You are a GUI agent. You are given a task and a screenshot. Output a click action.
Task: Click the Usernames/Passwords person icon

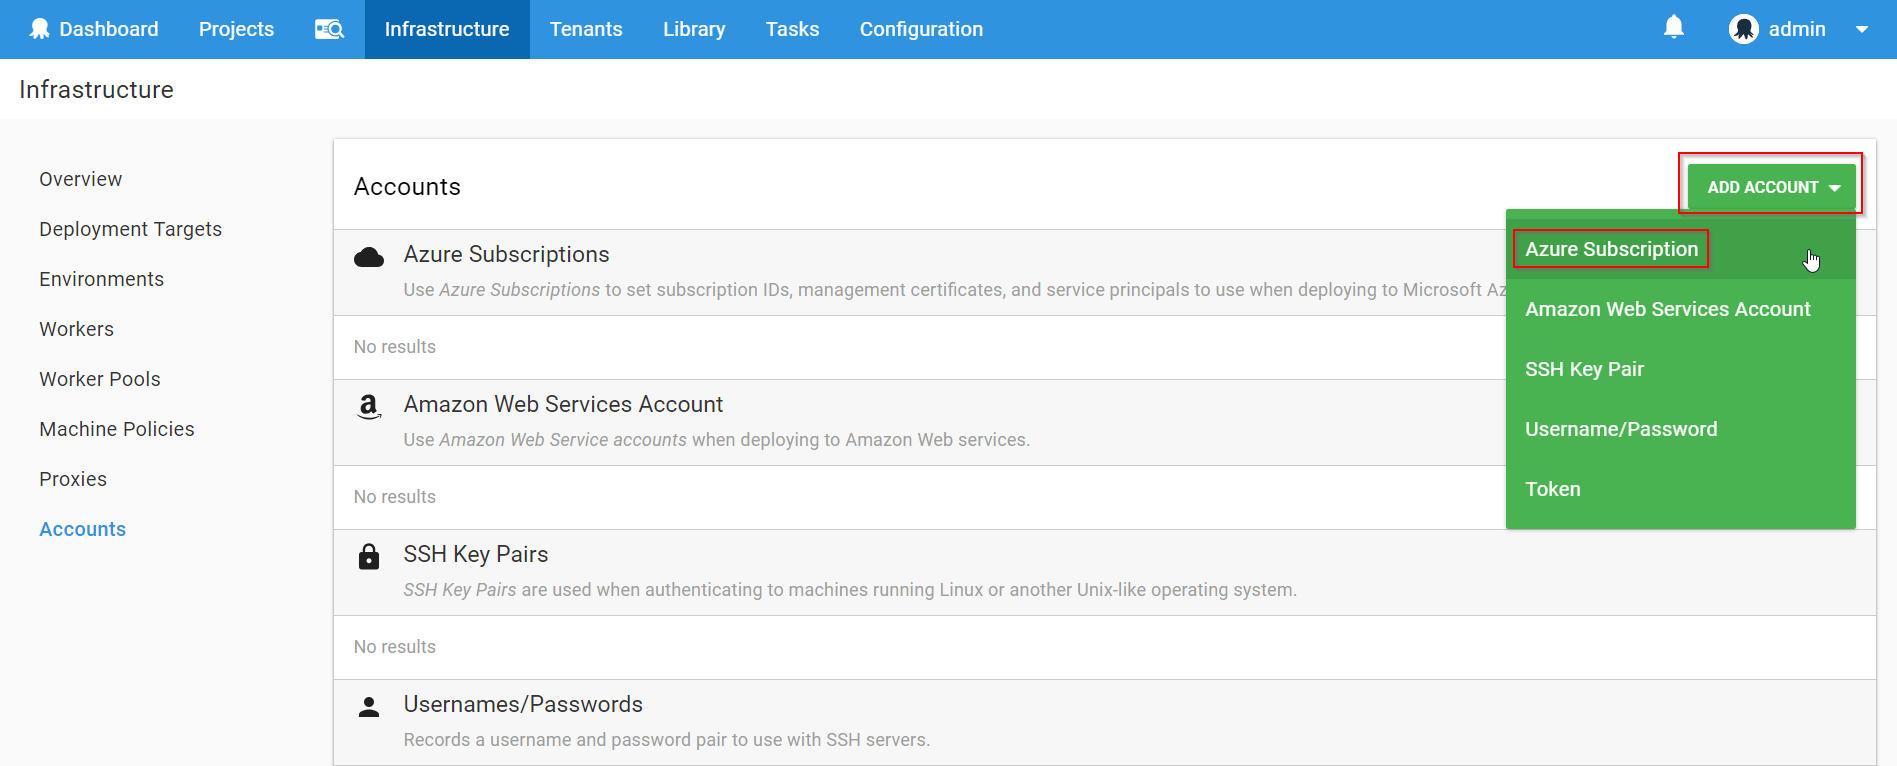click(369, 707)
